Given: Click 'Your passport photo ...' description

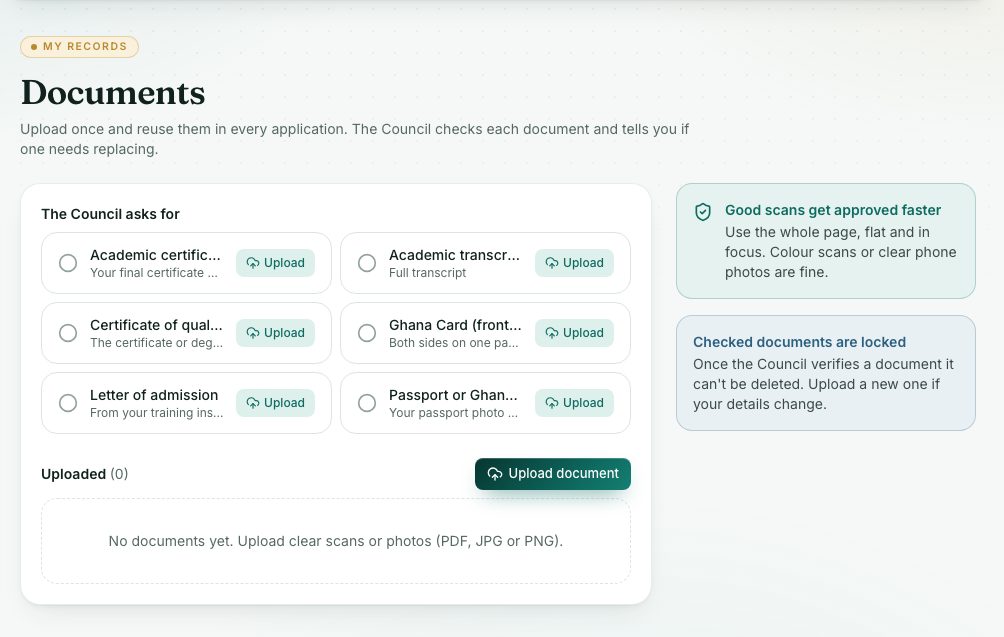Looking at the screenshot, I should 453,413.
